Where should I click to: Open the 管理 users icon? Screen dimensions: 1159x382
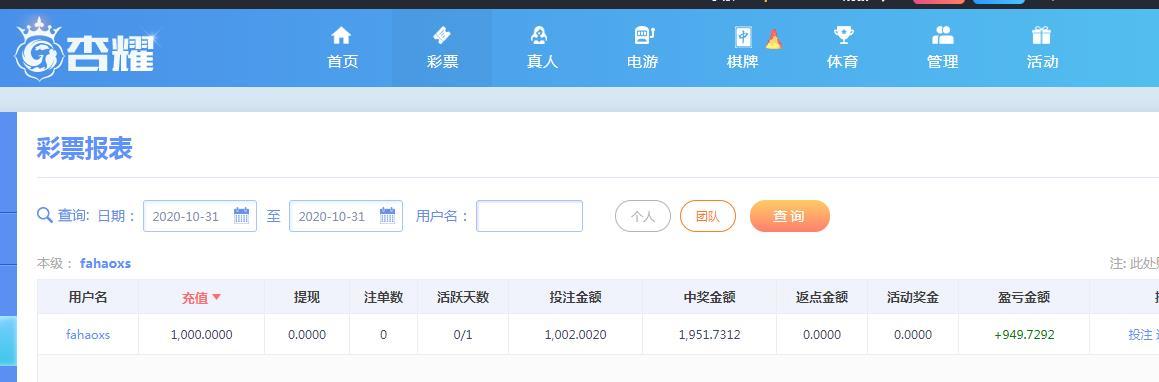pyautogui.click(x=942, y=35)
